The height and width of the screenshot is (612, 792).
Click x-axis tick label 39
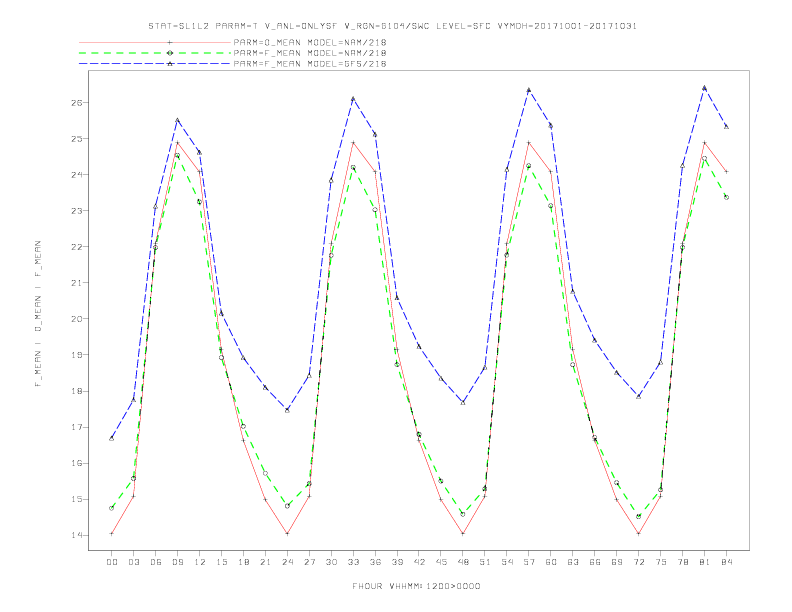tap(397, 562)
